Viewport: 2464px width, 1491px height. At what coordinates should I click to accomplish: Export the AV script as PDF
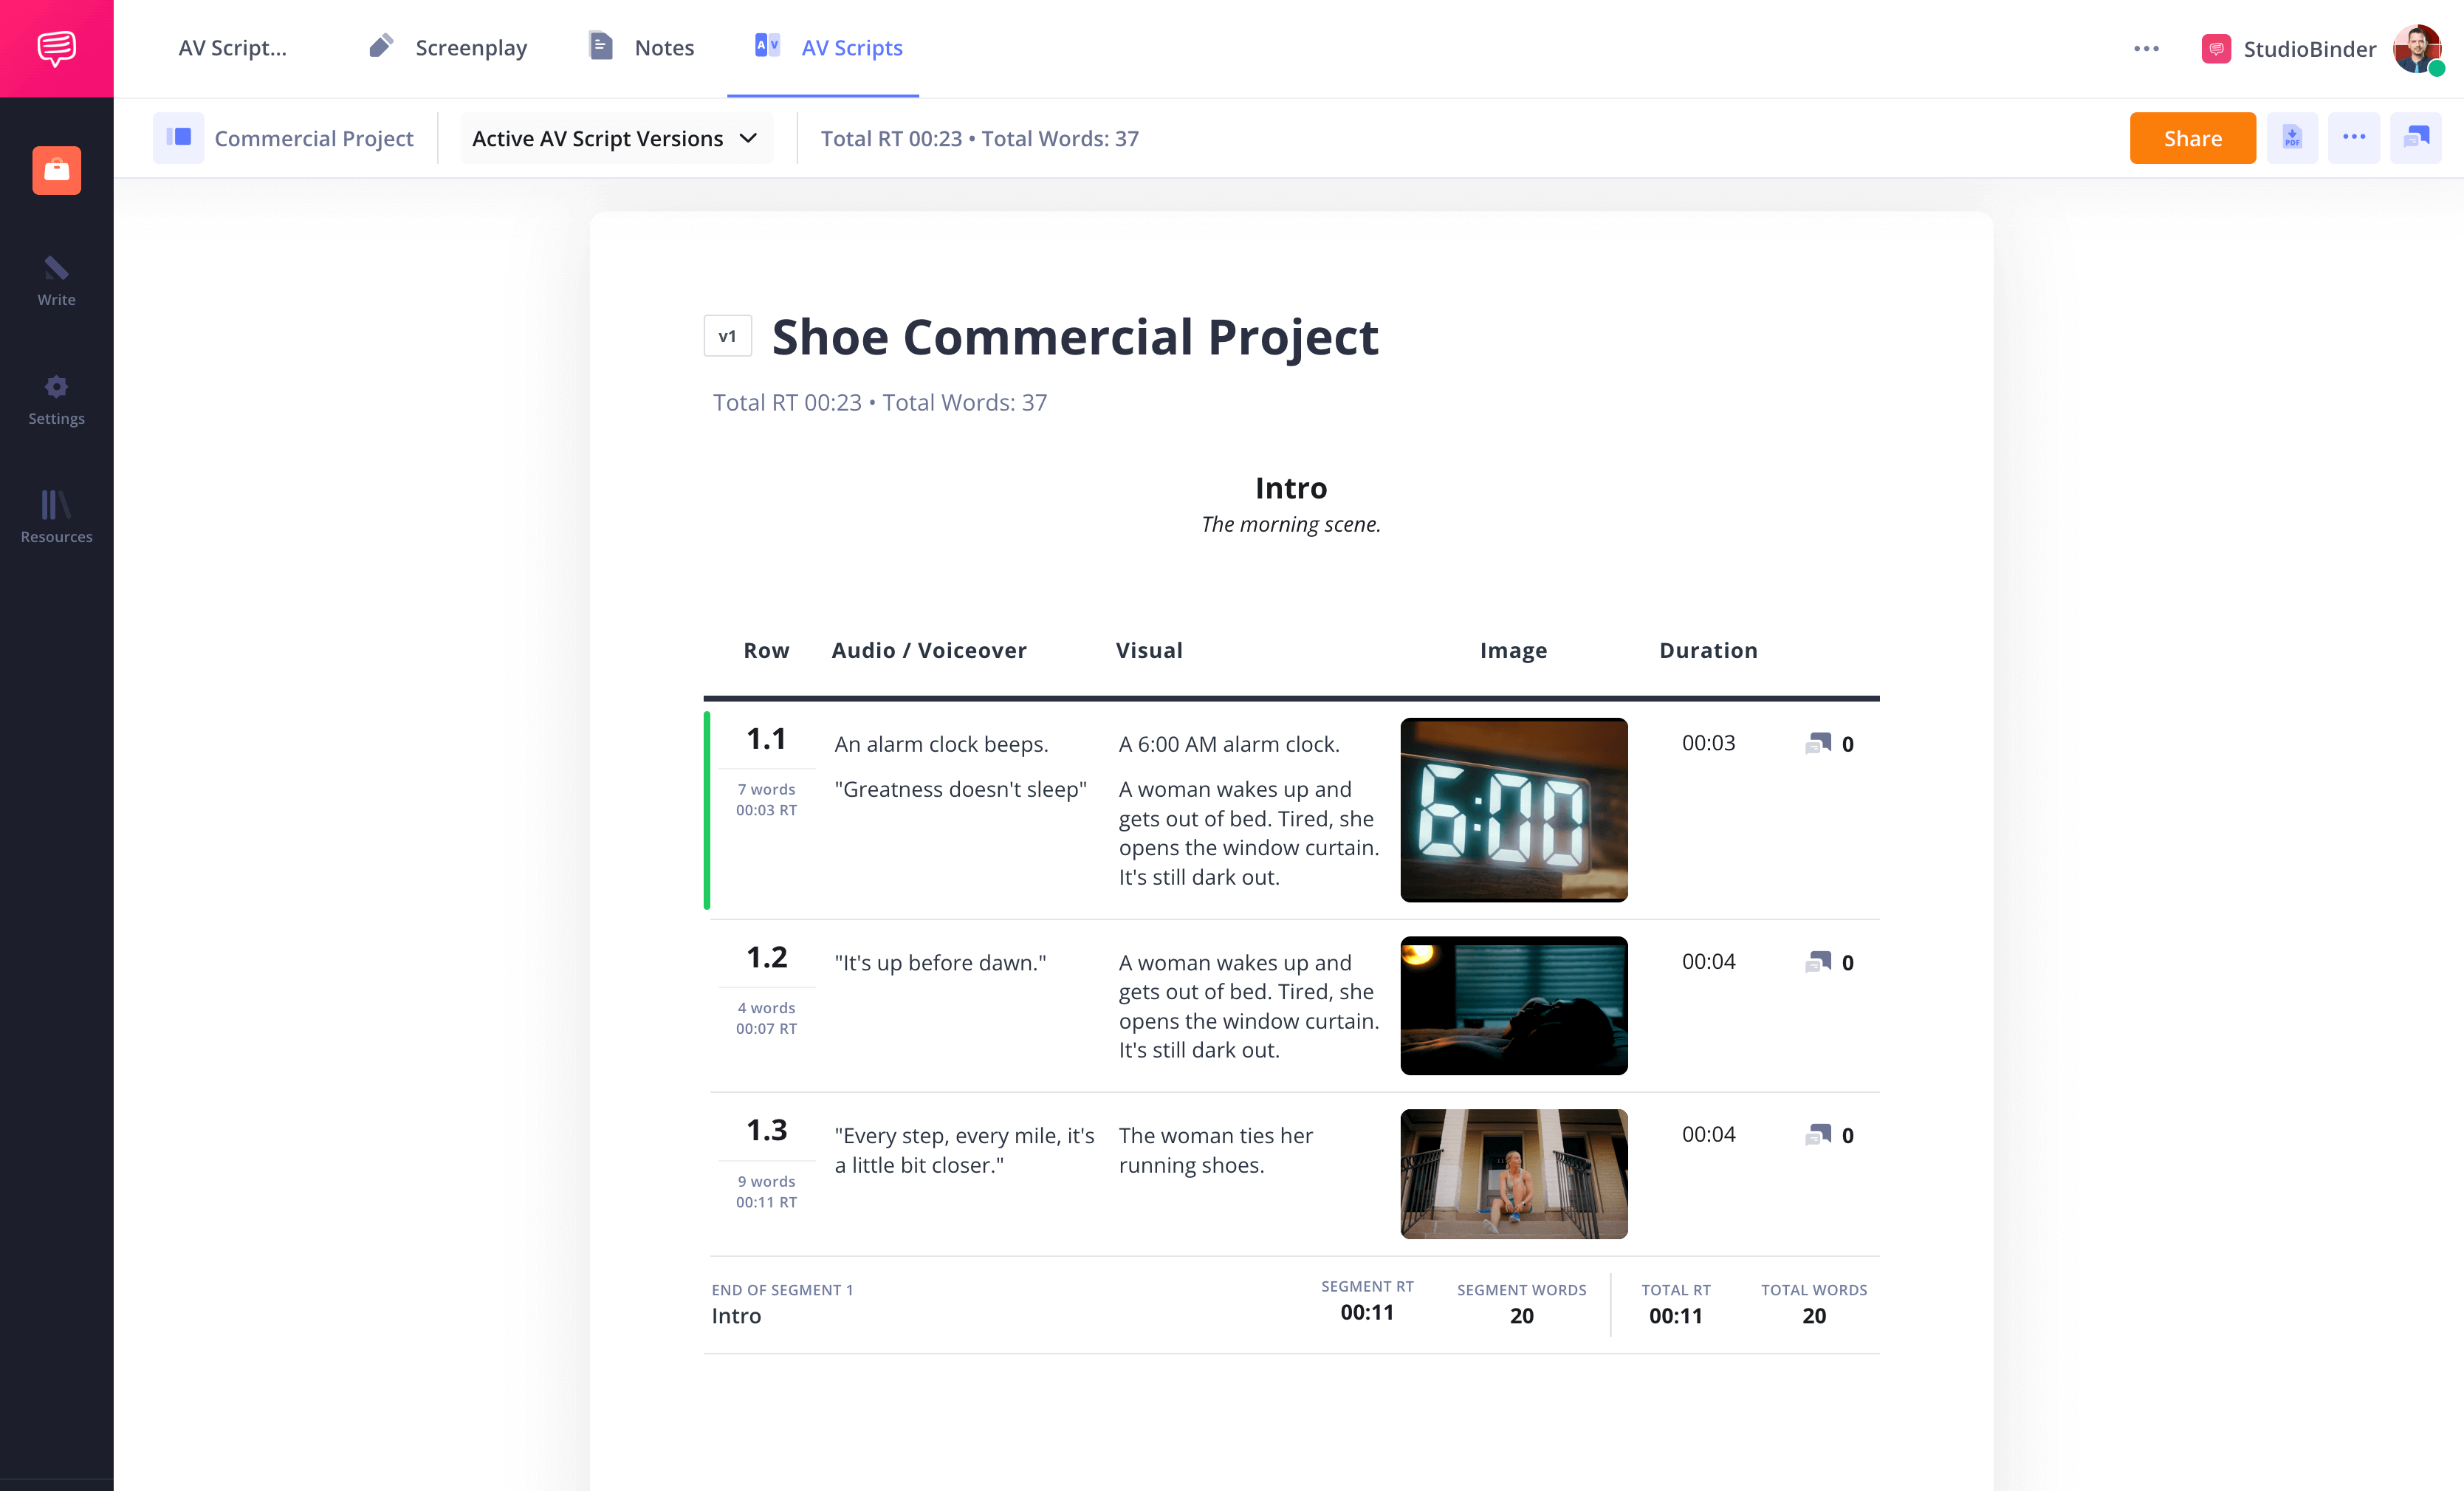[2292, 137]
